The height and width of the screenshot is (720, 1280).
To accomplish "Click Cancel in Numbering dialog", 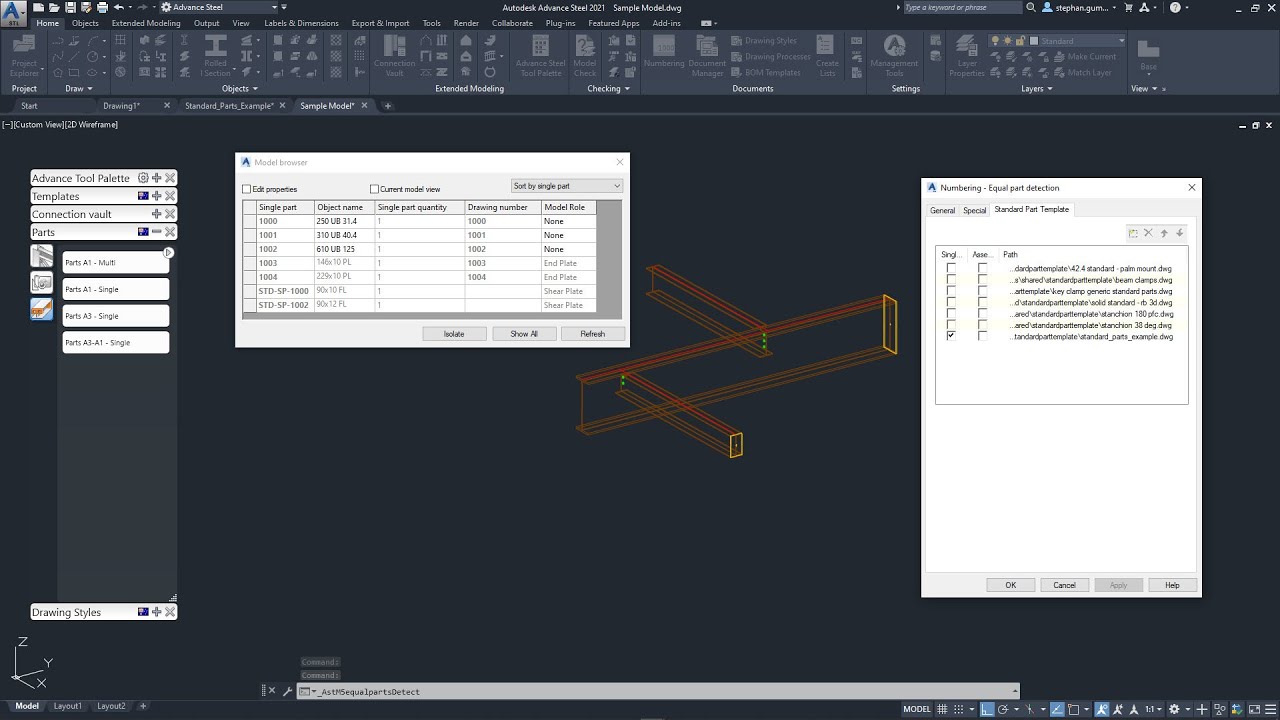I will pos(1065,585).
